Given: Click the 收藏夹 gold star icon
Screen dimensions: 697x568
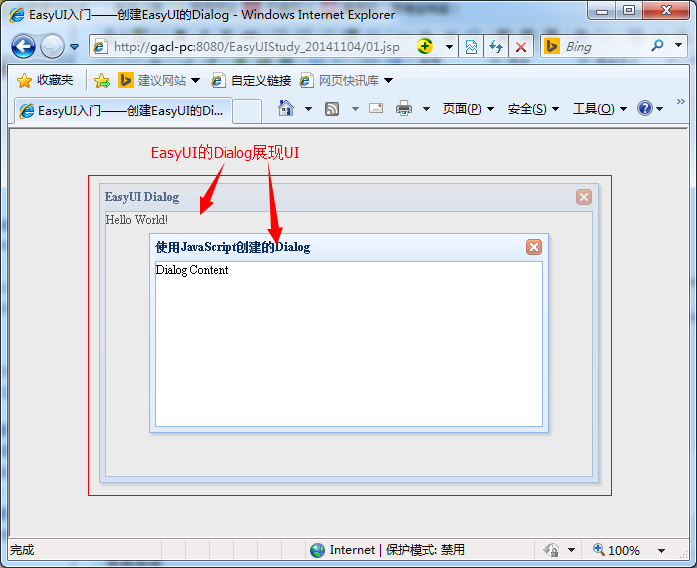Looking at the screenshot, I should pos(24,80).
